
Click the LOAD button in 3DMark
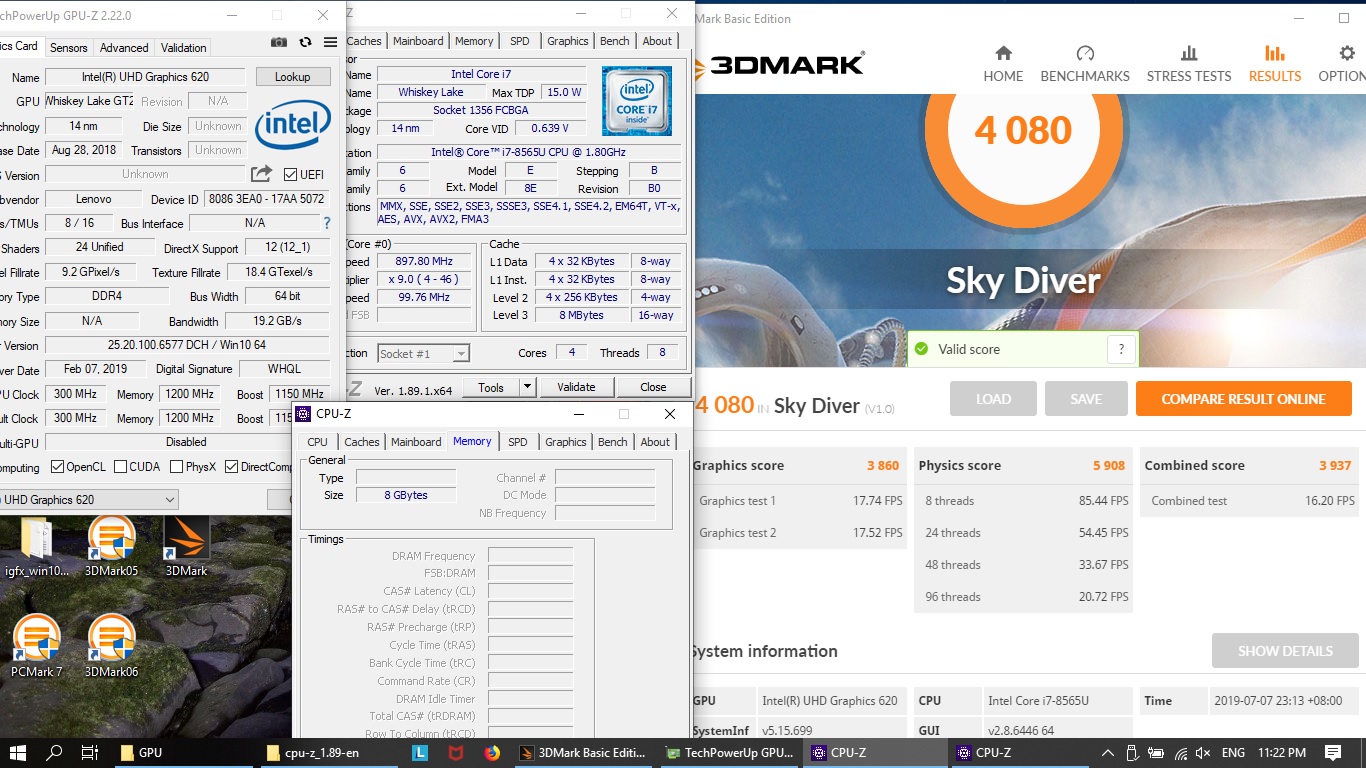pos(993,399)
